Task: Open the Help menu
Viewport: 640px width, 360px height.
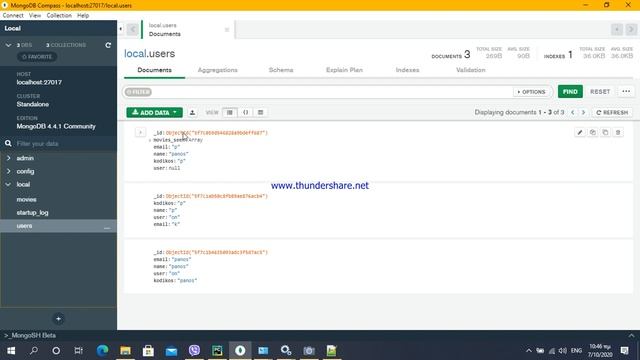Action: [83, 16]
